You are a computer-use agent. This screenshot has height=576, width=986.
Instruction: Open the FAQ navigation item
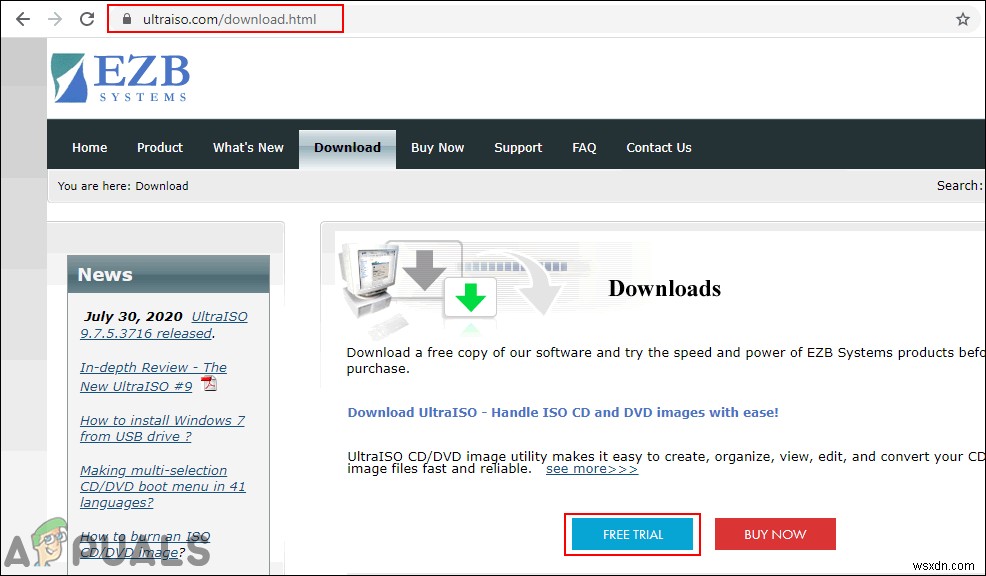pos(584,148)
